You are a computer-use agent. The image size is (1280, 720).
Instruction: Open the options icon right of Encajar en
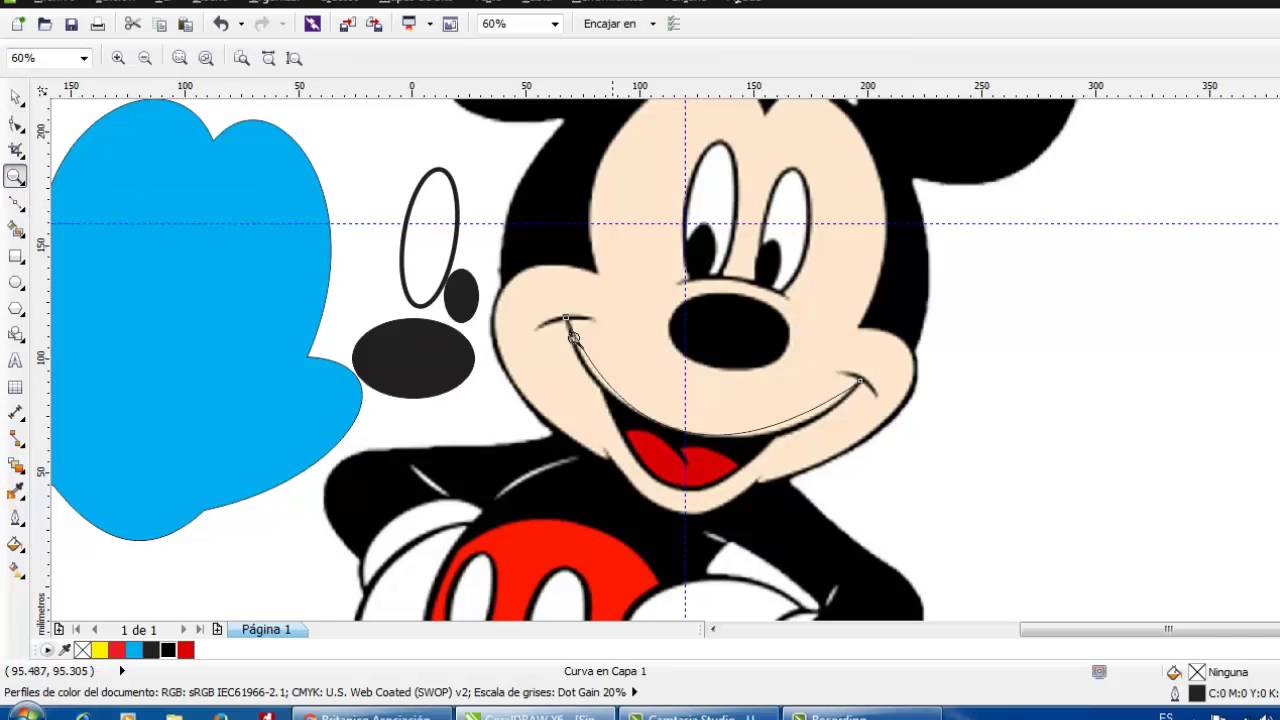point(674,24)
